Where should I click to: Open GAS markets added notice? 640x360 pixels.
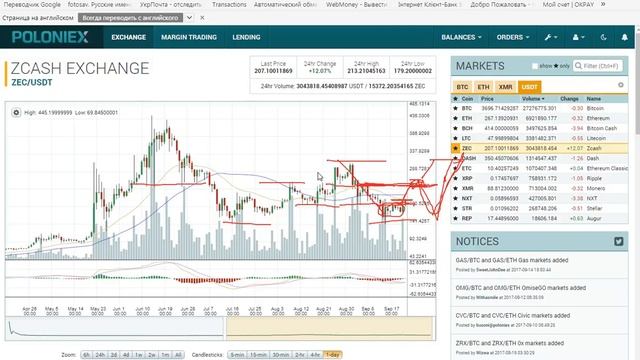512,260
